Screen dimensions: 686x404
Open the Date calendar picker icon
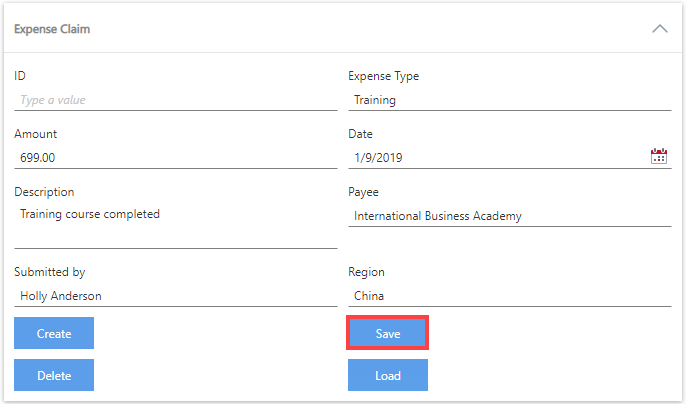(x=659, y=156)
